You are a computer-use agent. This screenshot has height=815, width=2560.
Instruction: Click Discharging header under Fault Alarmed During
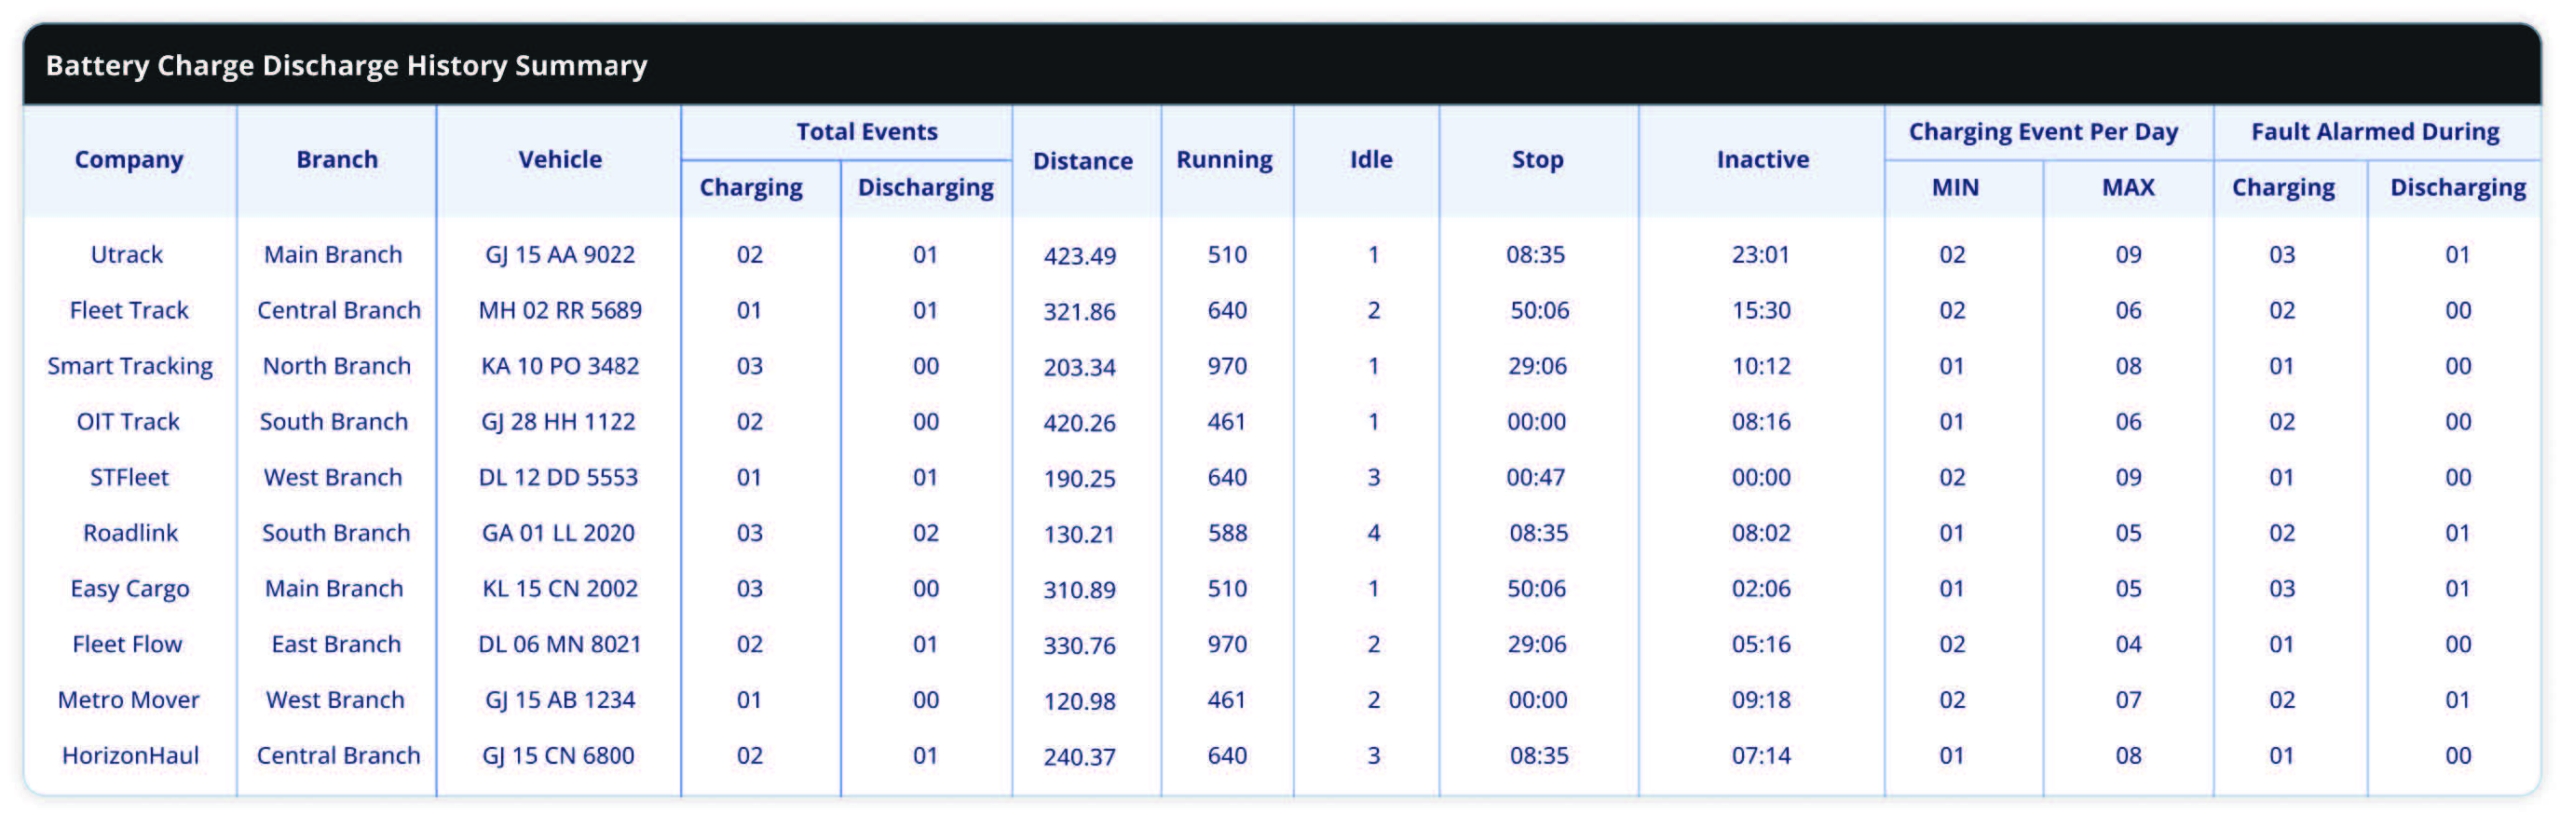(x=2457, y=188)
